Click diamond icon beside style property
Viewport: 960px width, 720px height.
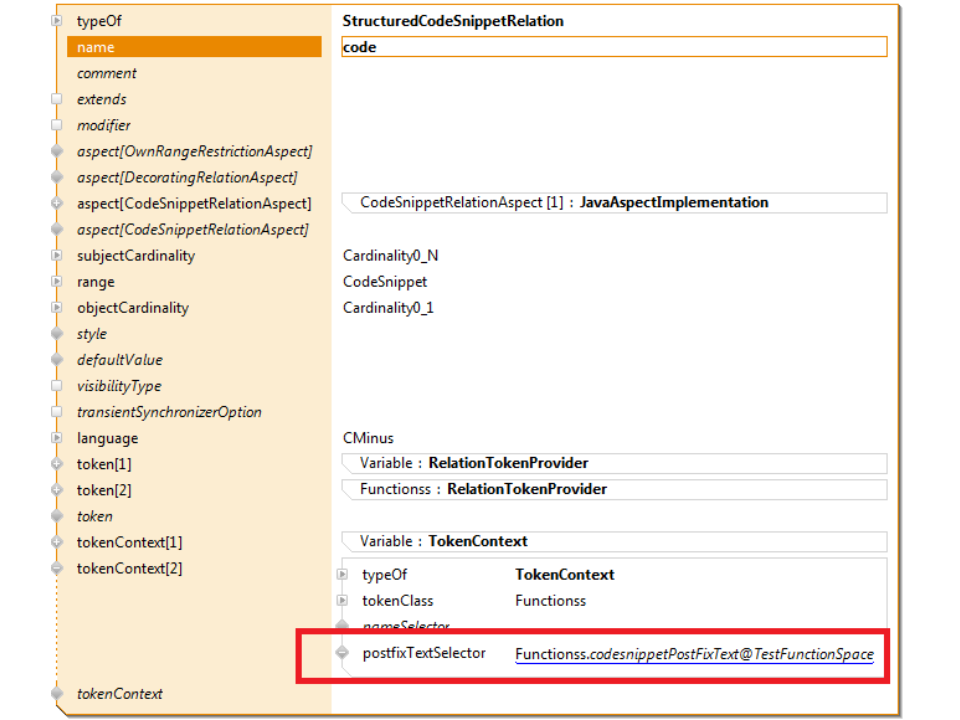(x=57, y=334)
